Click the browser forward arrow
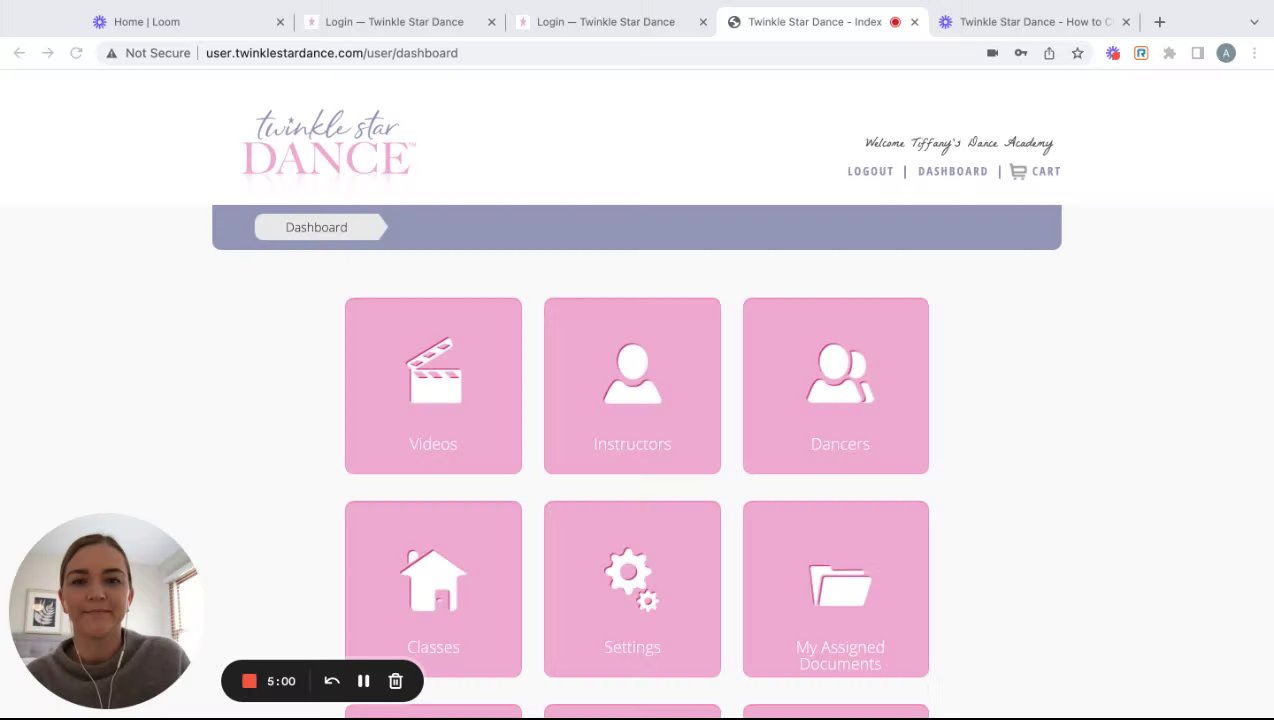This screenshot has height=720, width=1274. (x=47, y=53)
